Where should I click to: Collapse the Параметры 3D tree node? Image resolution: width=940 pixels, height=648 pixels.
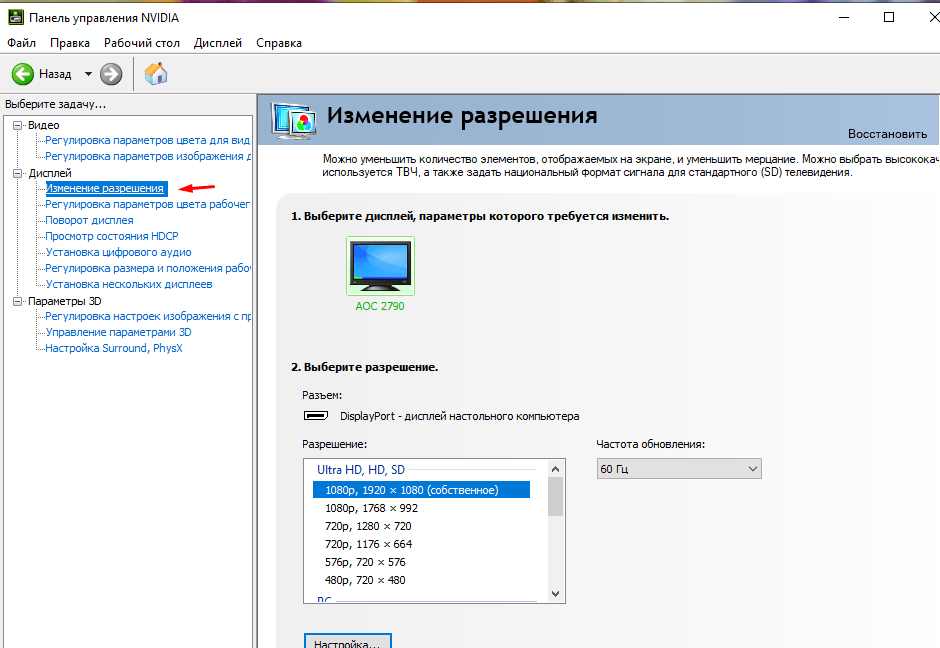click(x=17, y=301)
